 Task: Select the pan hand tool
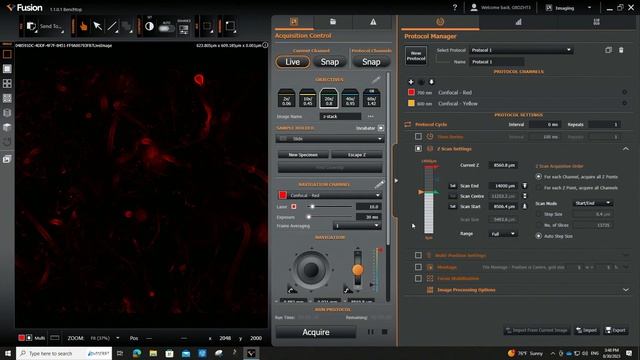tap(83, 27)
